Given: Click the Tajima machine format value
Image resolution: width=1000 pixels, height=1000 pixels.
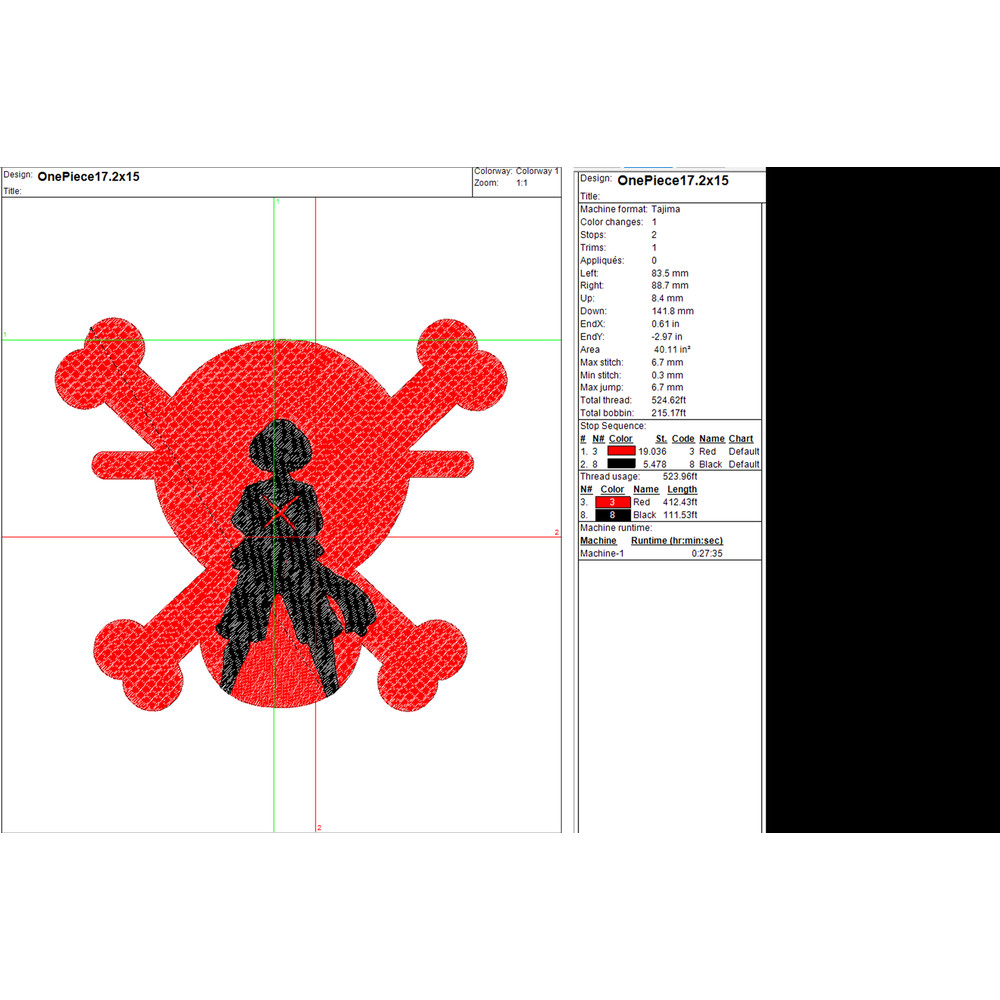Looking at the screenshot, I should point(666,210).
